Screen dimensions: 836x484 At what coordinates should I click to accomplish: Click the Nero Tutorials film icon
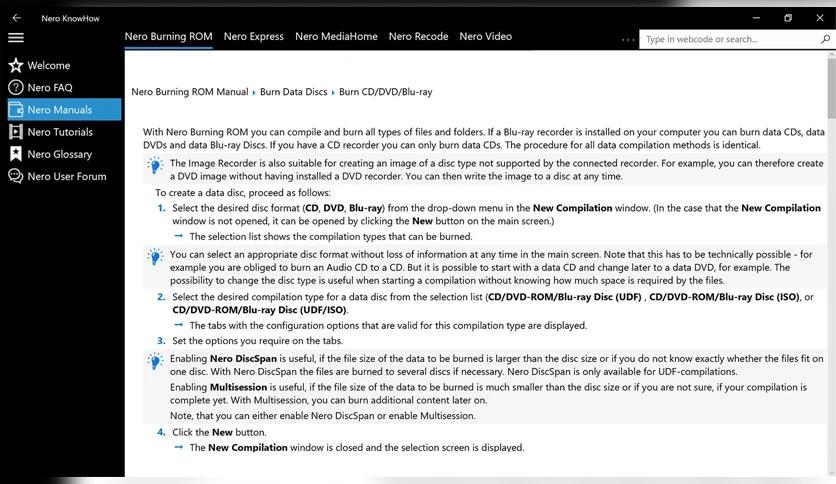[x=15, y=132]
